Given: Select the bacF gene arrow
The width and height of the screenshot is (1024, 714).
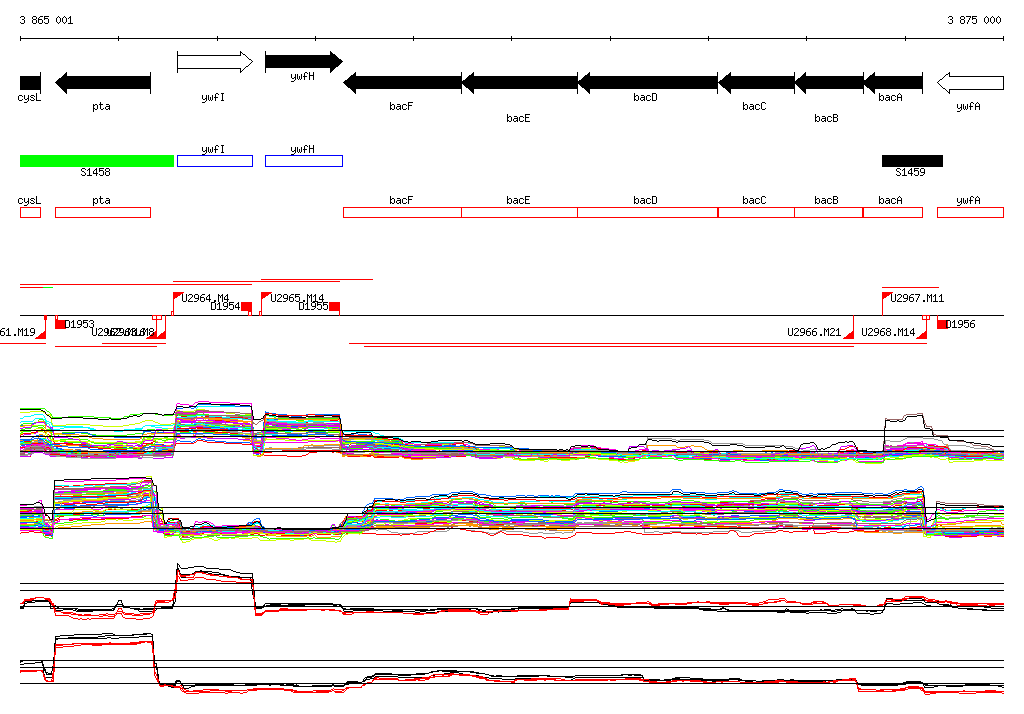Looking at the screenshot, I should coord(402,83).
